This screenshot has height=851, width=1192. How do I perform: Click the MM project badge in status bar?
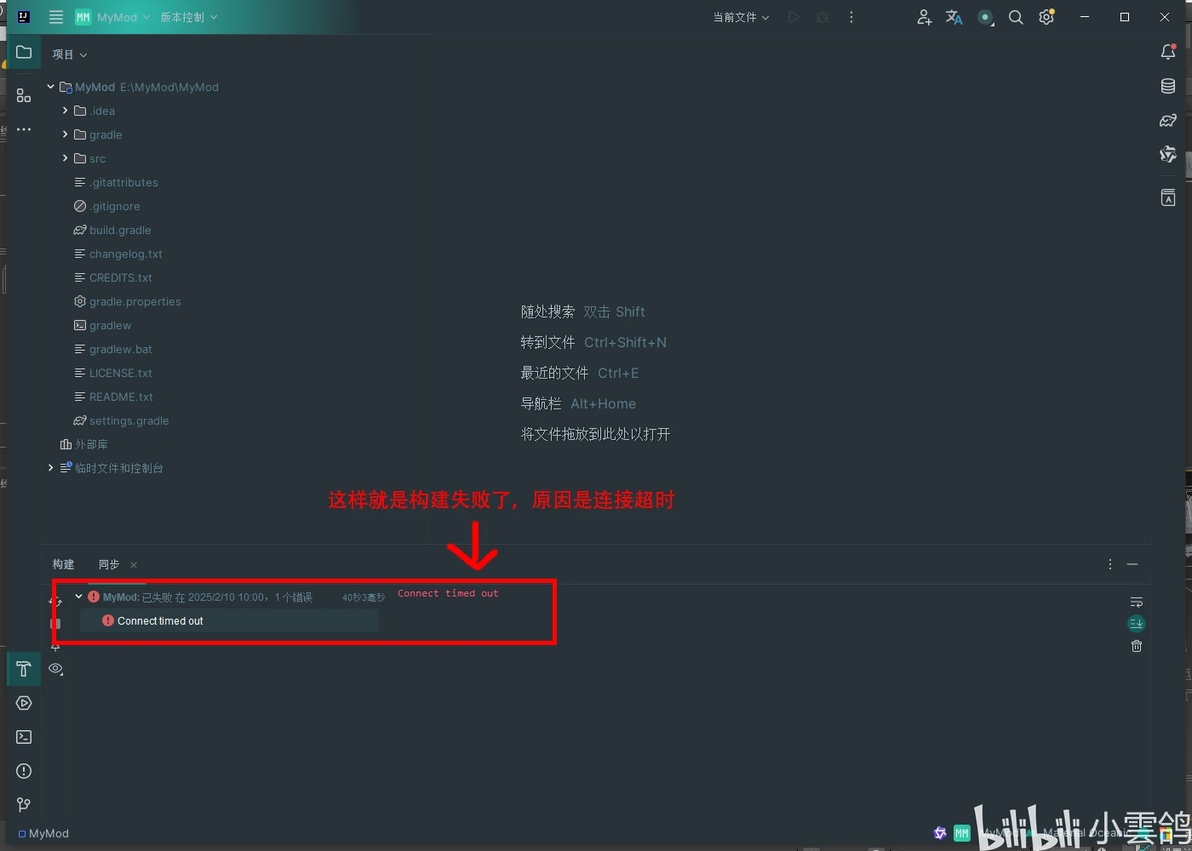[x=962, y=834]
